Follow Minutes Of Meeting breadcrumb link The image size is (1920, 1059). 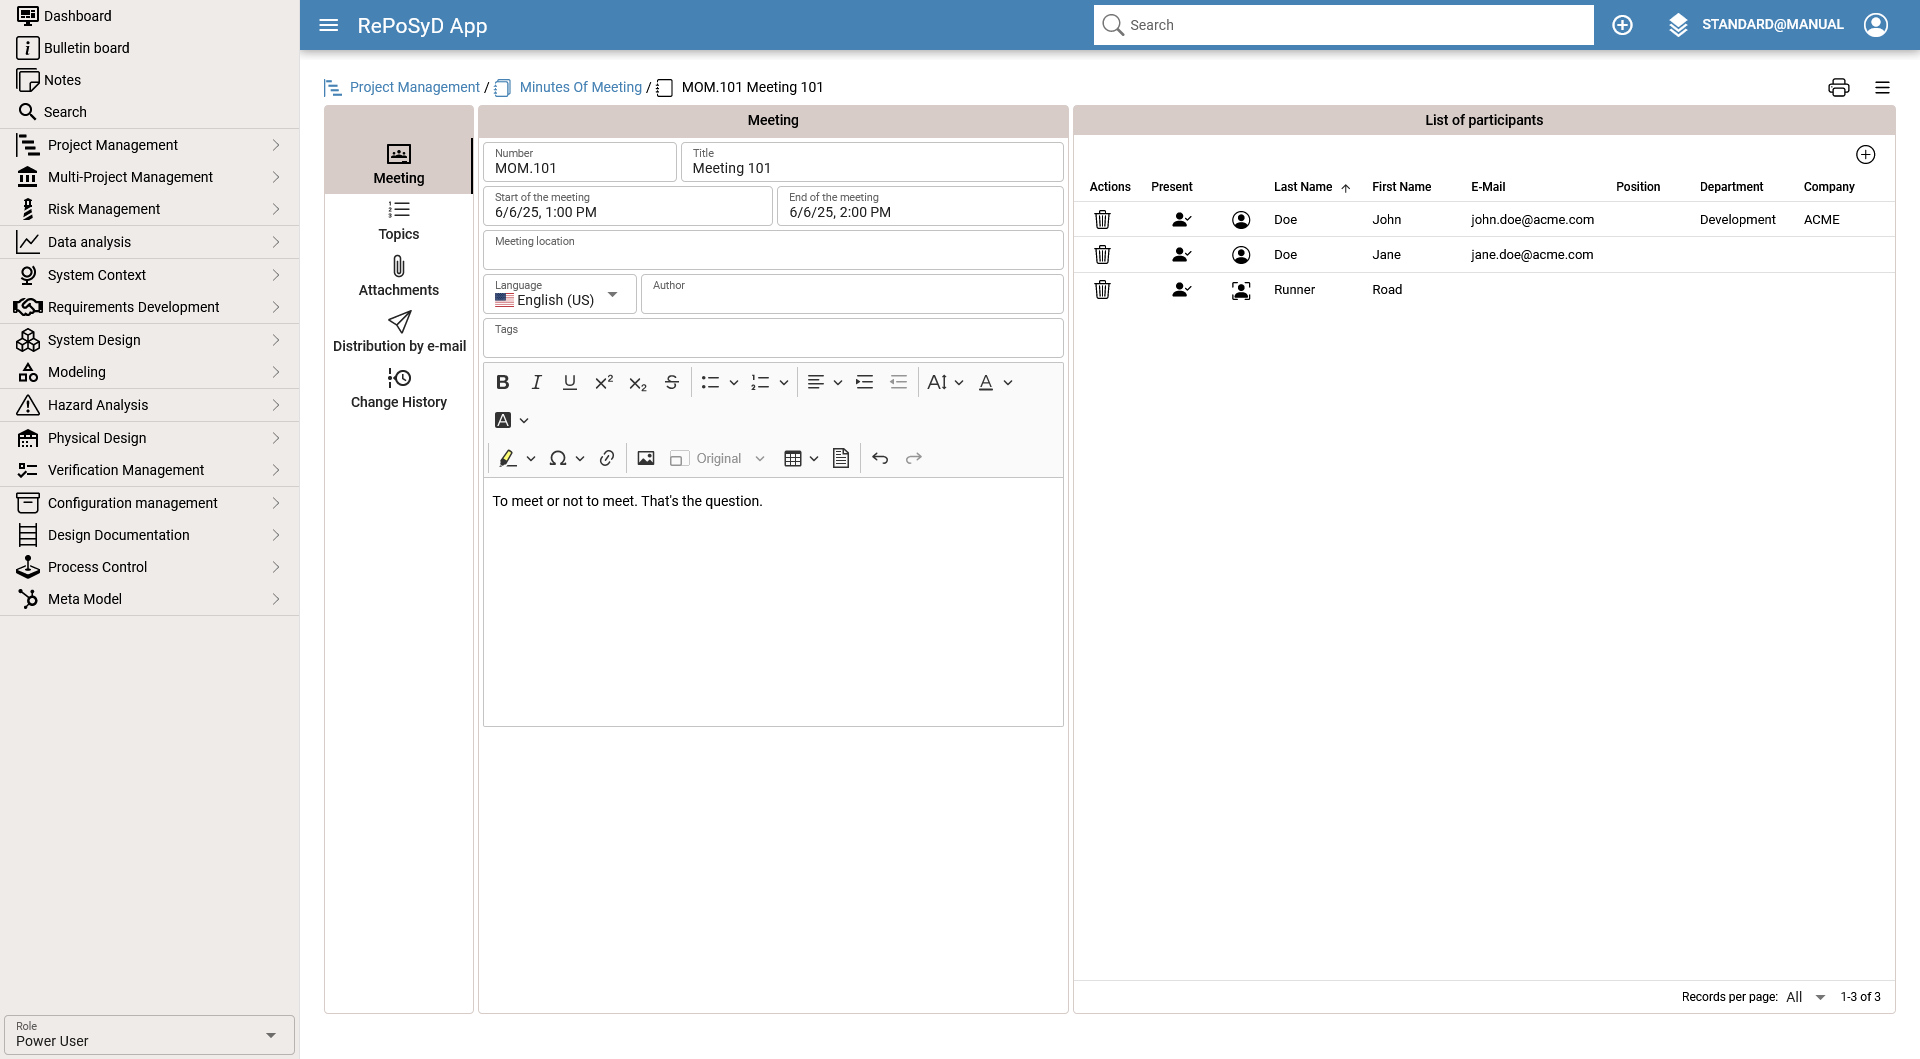pos(581,87)
